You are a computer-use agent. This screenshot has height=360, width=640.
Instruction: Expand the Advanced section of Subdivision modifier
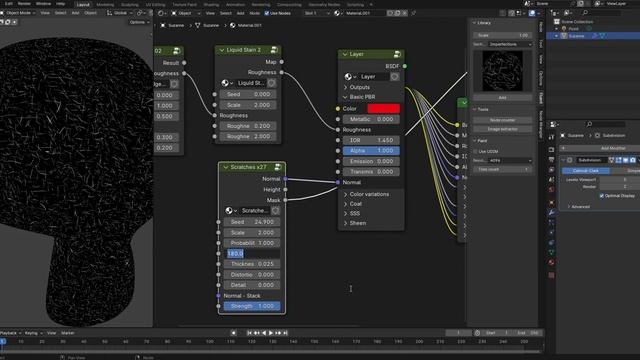(578, 207)
